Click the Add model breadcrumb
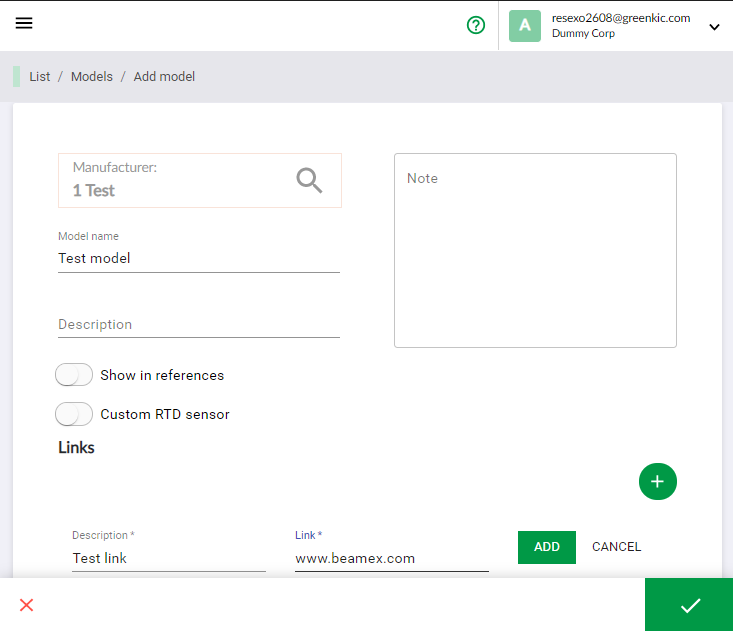Screen dimensions: 733x631 click(164, 76)
